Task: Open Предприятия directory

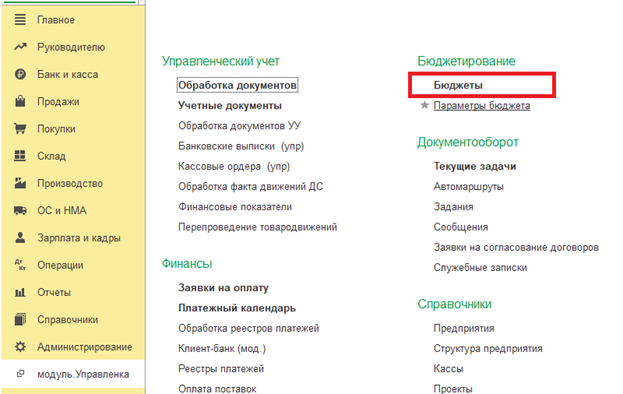Action: [x=464, y=328]
